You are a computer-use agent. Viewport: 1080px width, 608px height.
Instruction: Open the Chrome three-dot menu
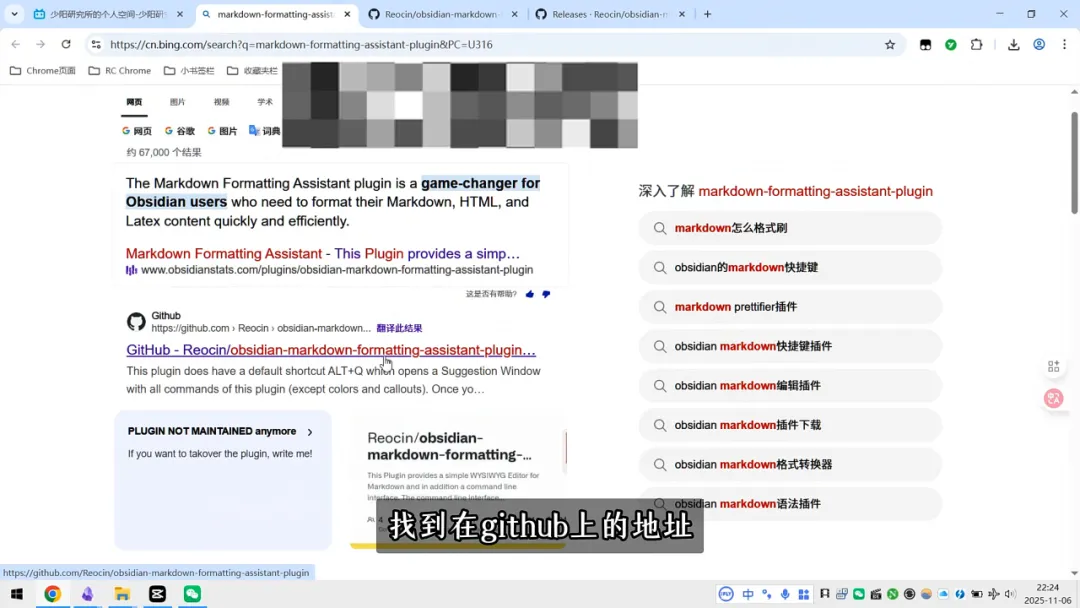pyautogui.click(x=1063, y=45)
